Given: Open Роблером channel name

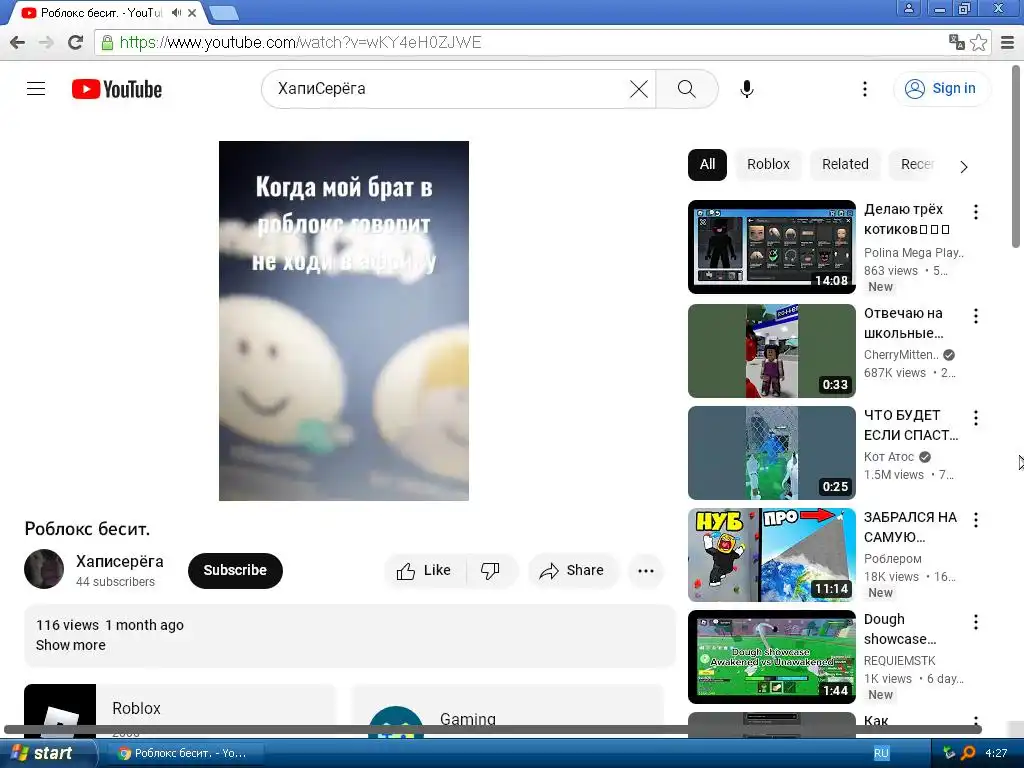Looking at the screenshot, I should (893, 558).
